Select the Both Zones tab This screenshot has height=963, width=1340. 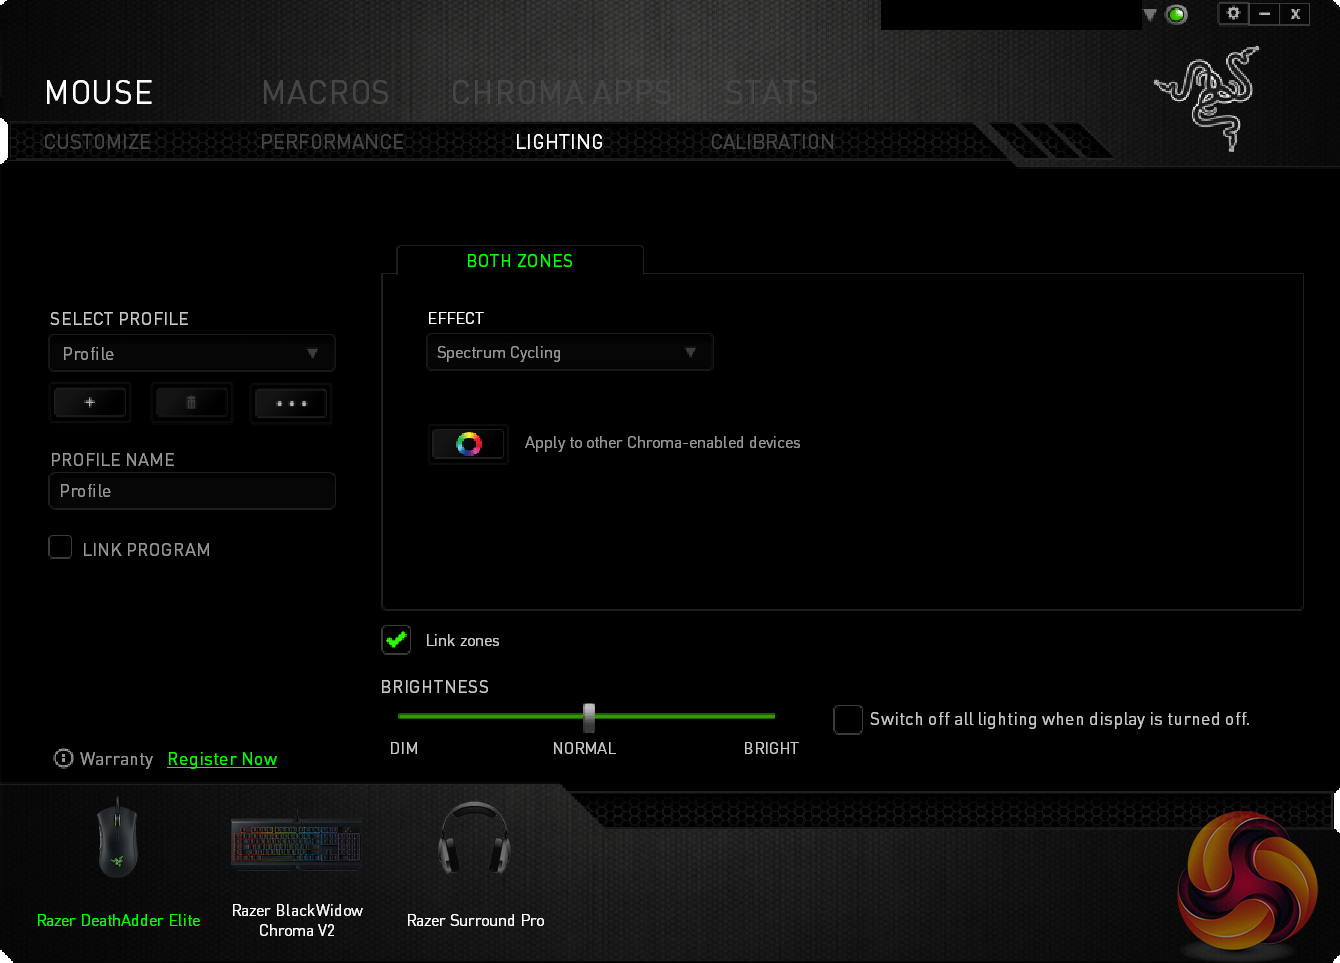pos(520,261)
